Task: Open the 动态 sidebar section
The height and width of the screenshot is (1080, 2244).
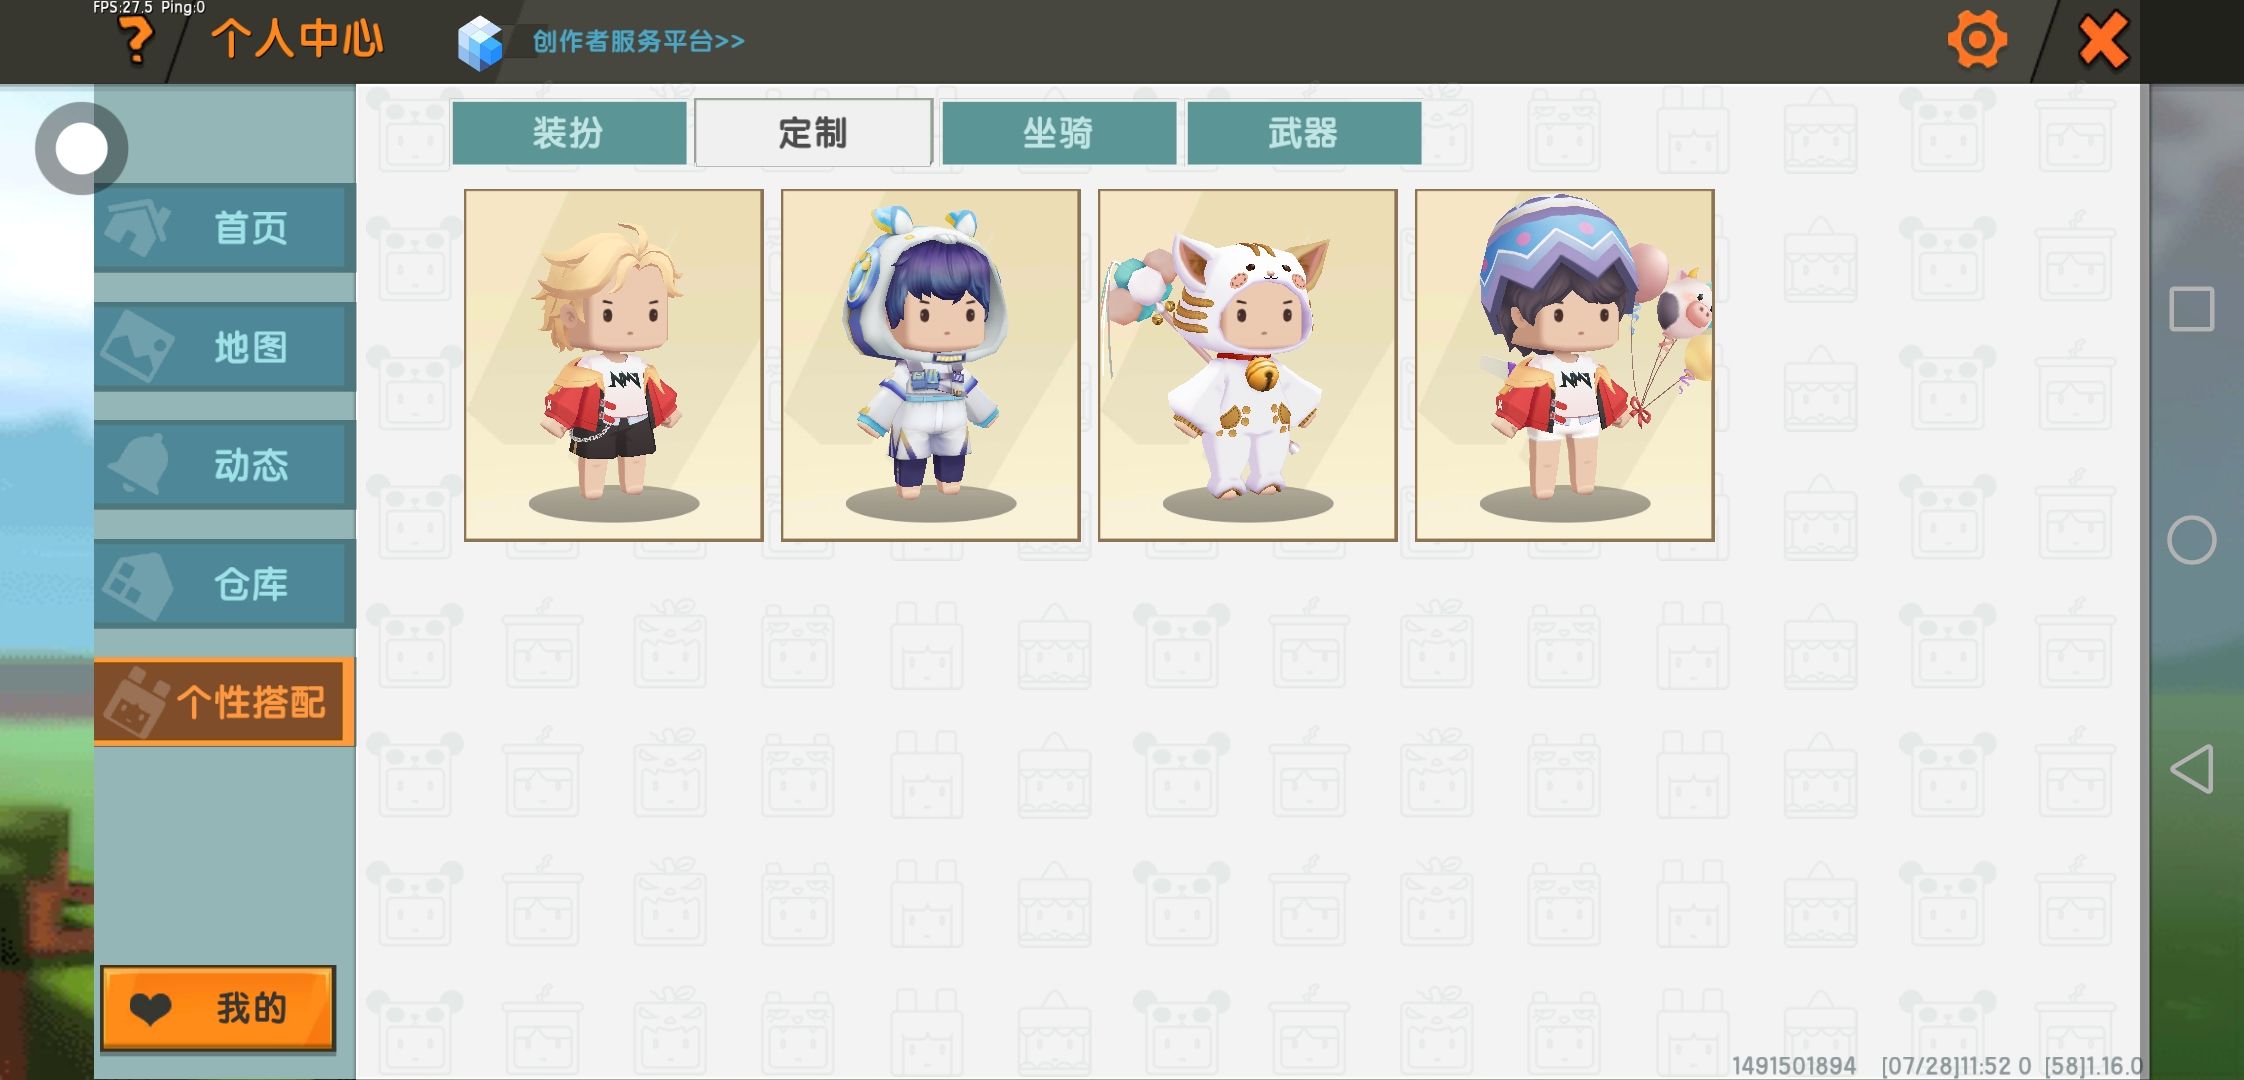Action: click(225, 465)
